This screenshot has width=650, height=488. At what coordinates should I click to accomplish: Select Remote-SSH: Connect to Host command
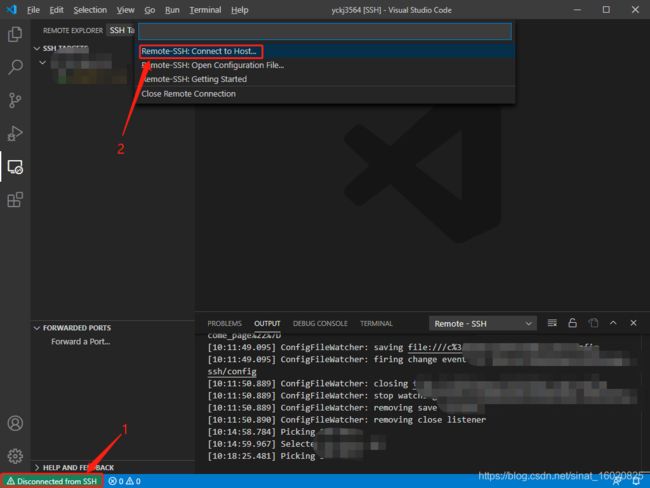[327, 51]
